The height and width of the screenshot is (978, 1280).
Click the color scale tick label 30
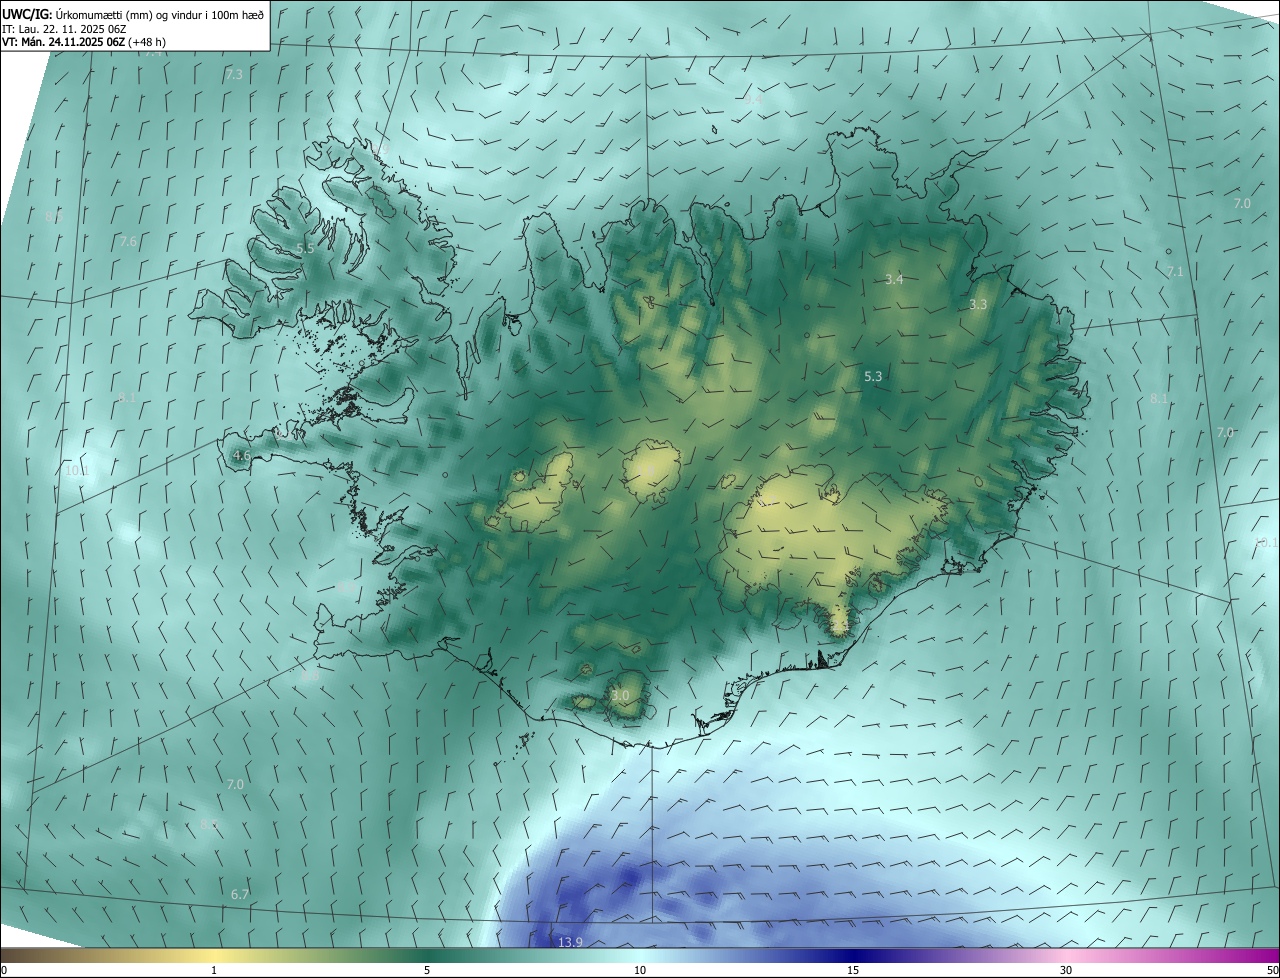coord(1066,970)
